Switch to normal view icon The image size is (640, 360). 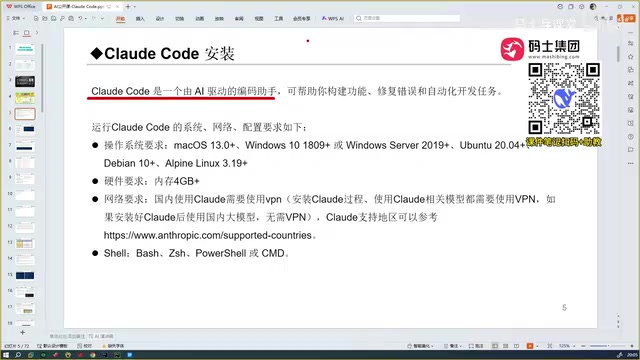495,346
